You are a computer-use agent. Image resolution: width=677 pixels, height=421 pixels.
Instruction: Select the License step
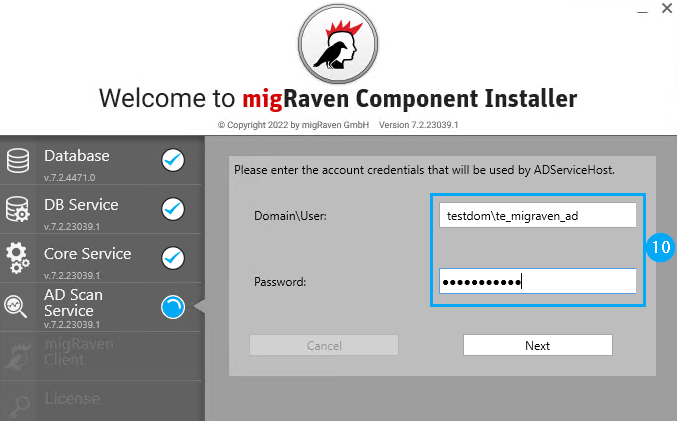(101, 401)
